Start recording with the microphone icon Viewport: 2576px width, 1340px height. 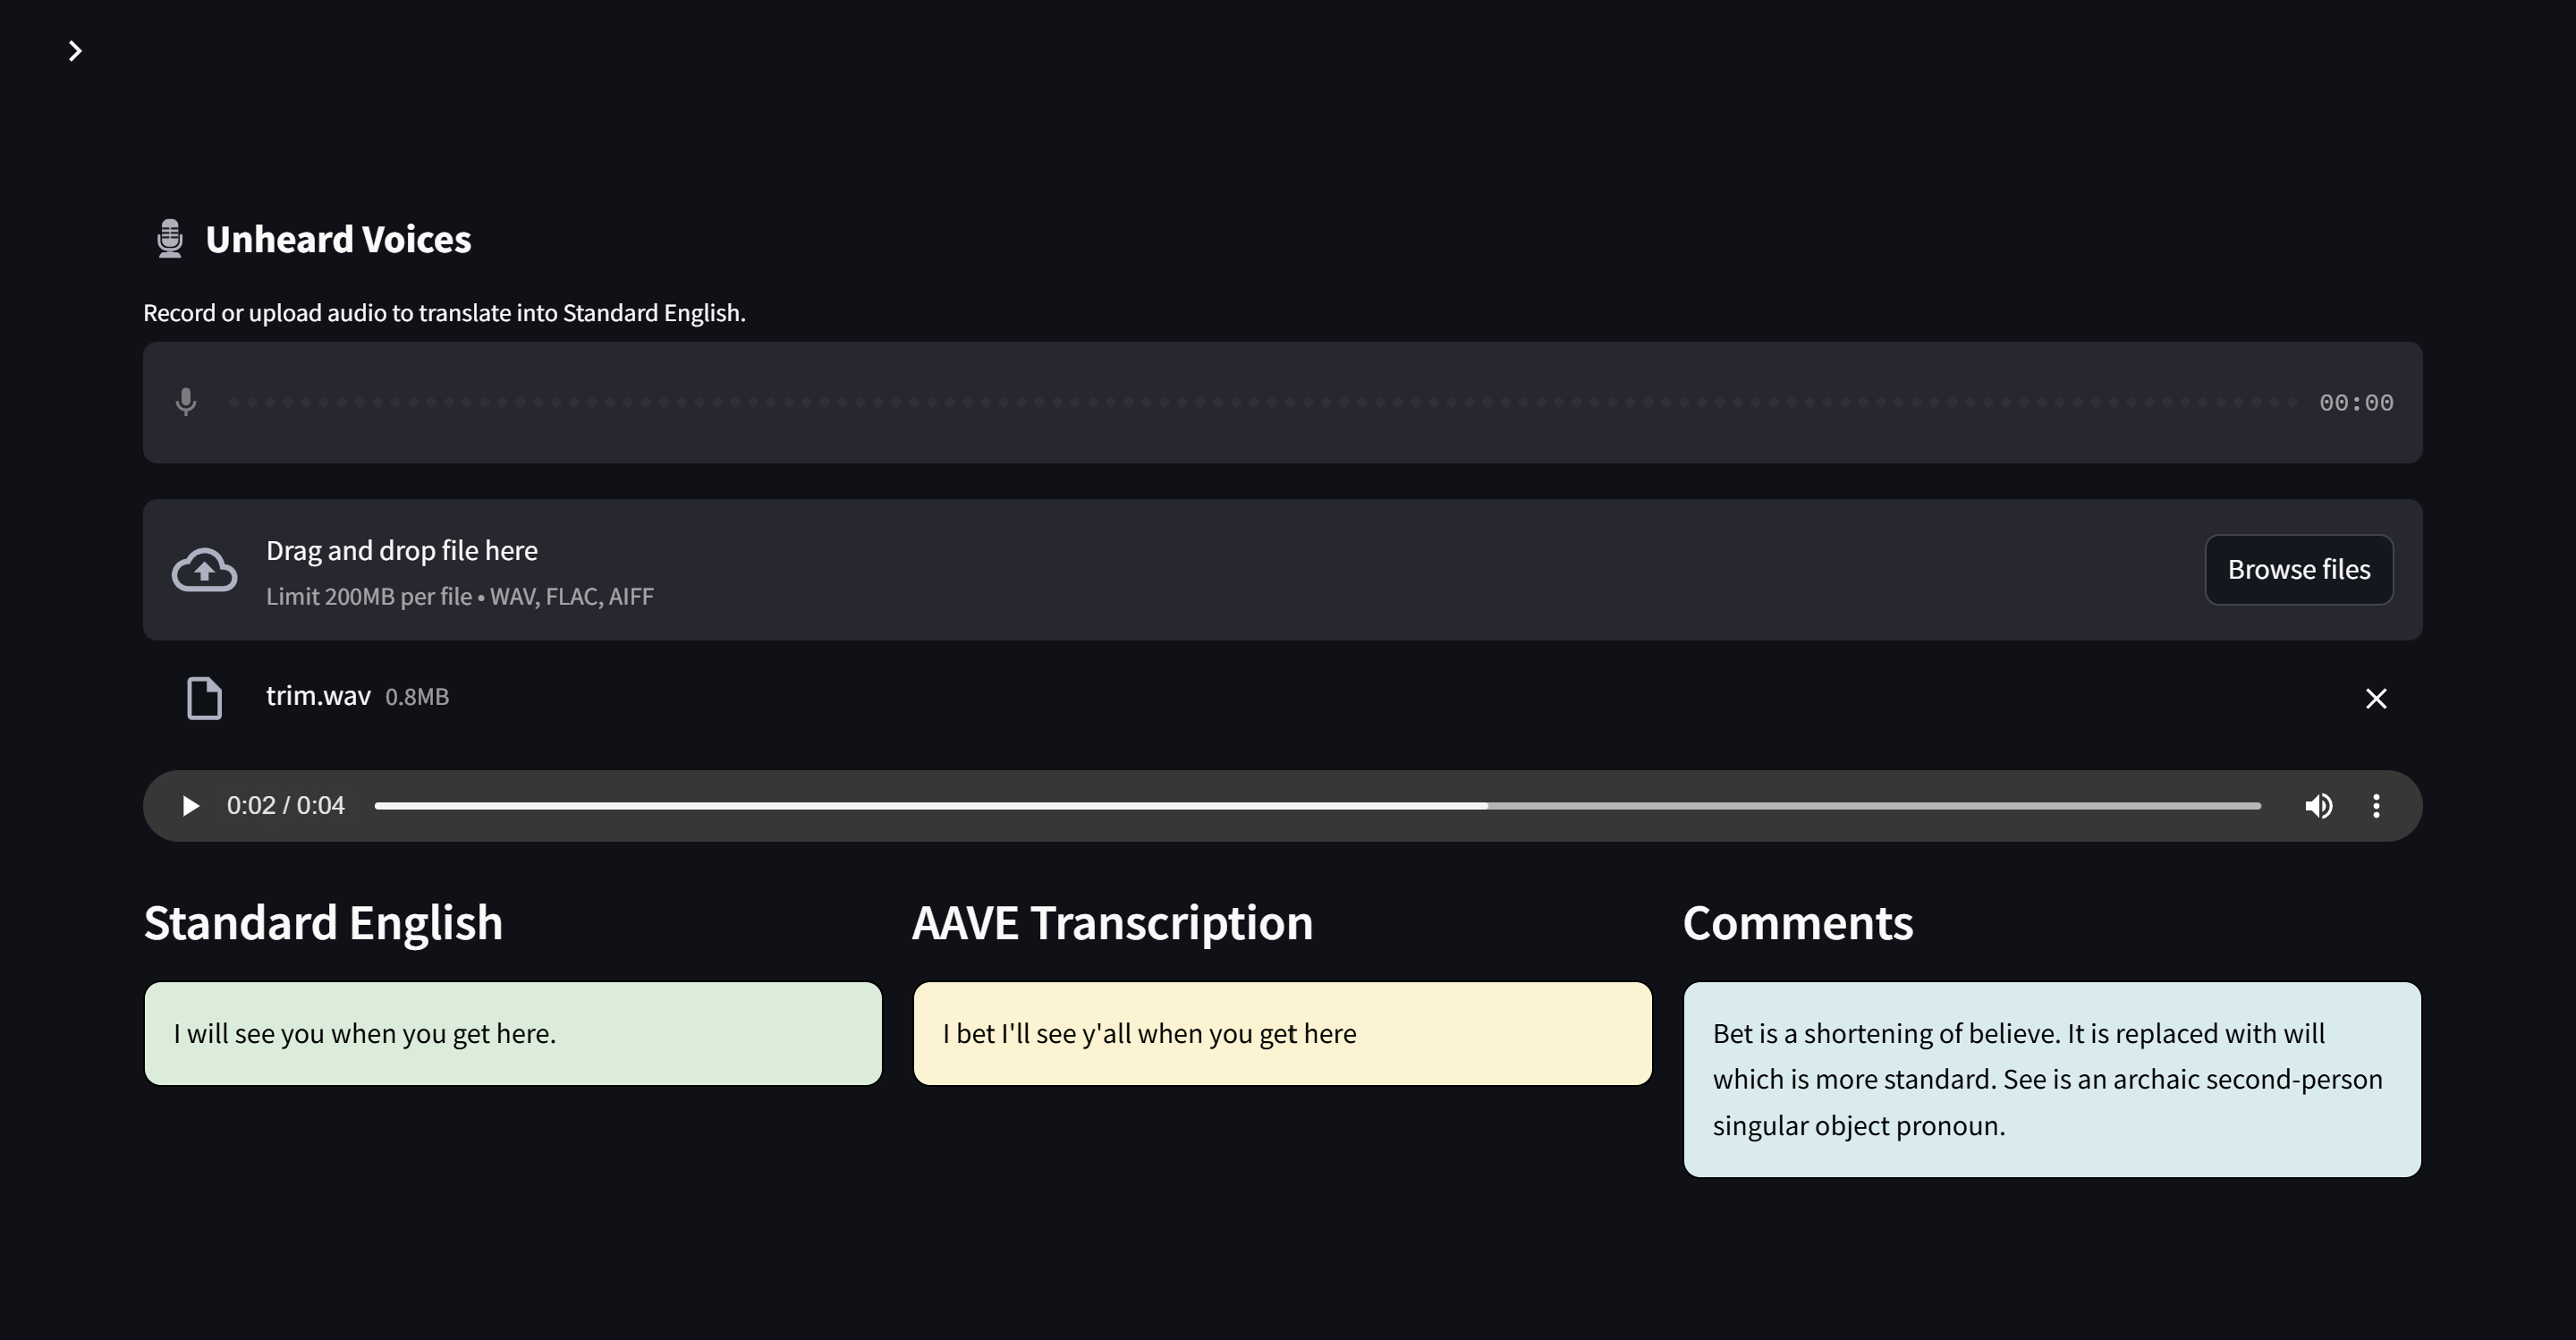(186, 402)
